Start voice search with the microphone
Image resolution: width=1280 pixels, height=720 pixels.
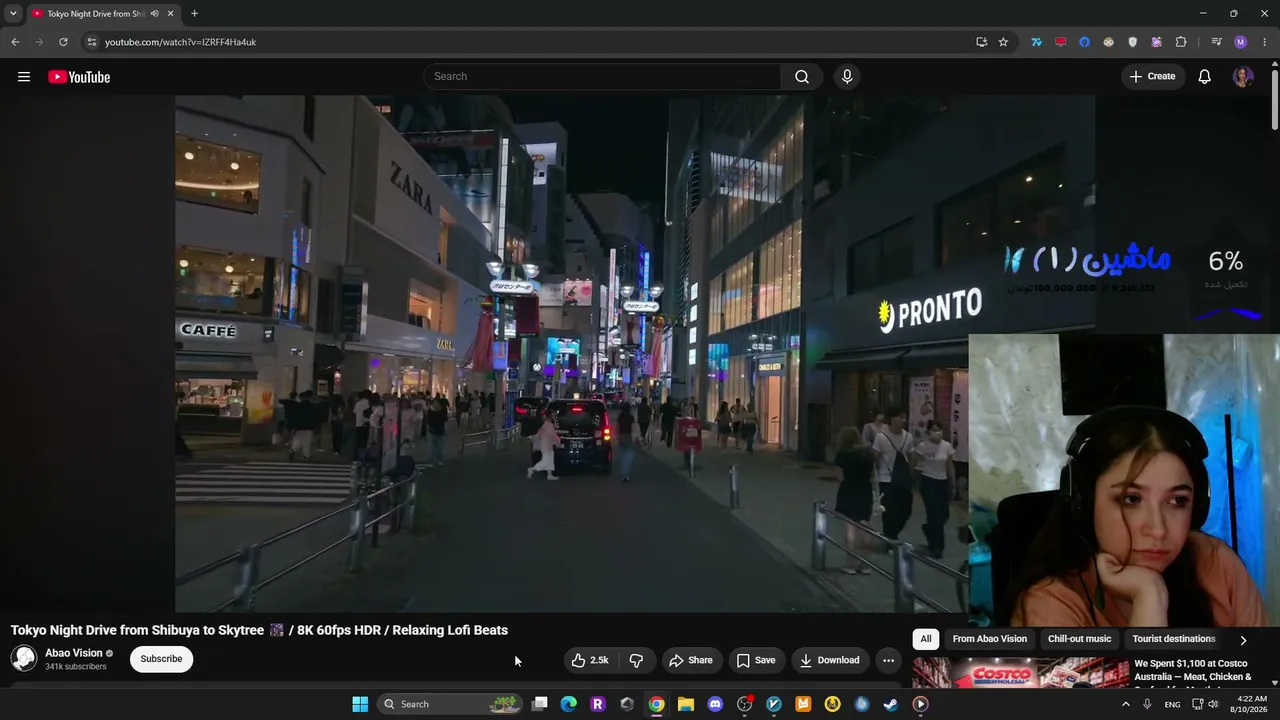pos(847,77)
